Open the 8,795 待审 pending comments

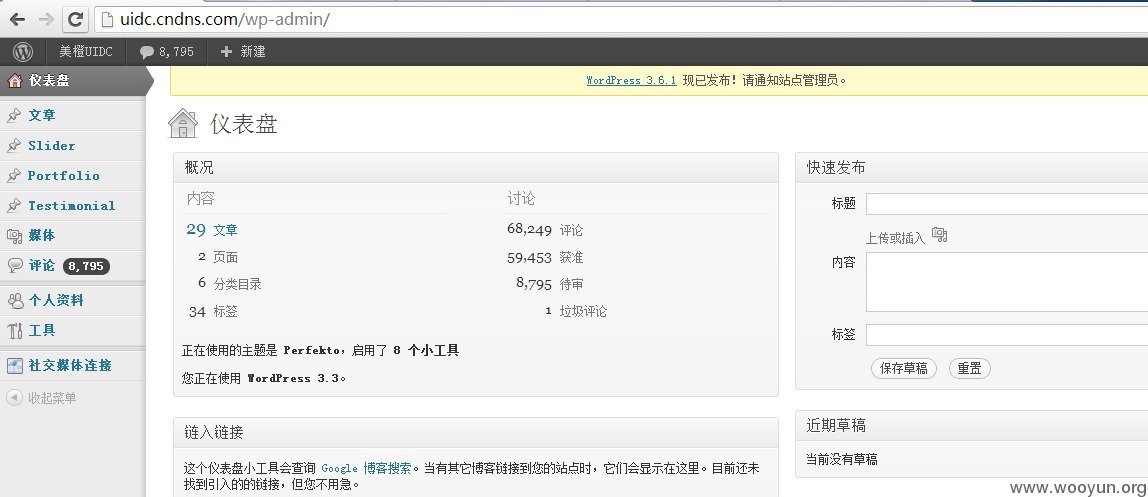pyautogui.click(x=550, y=284)
